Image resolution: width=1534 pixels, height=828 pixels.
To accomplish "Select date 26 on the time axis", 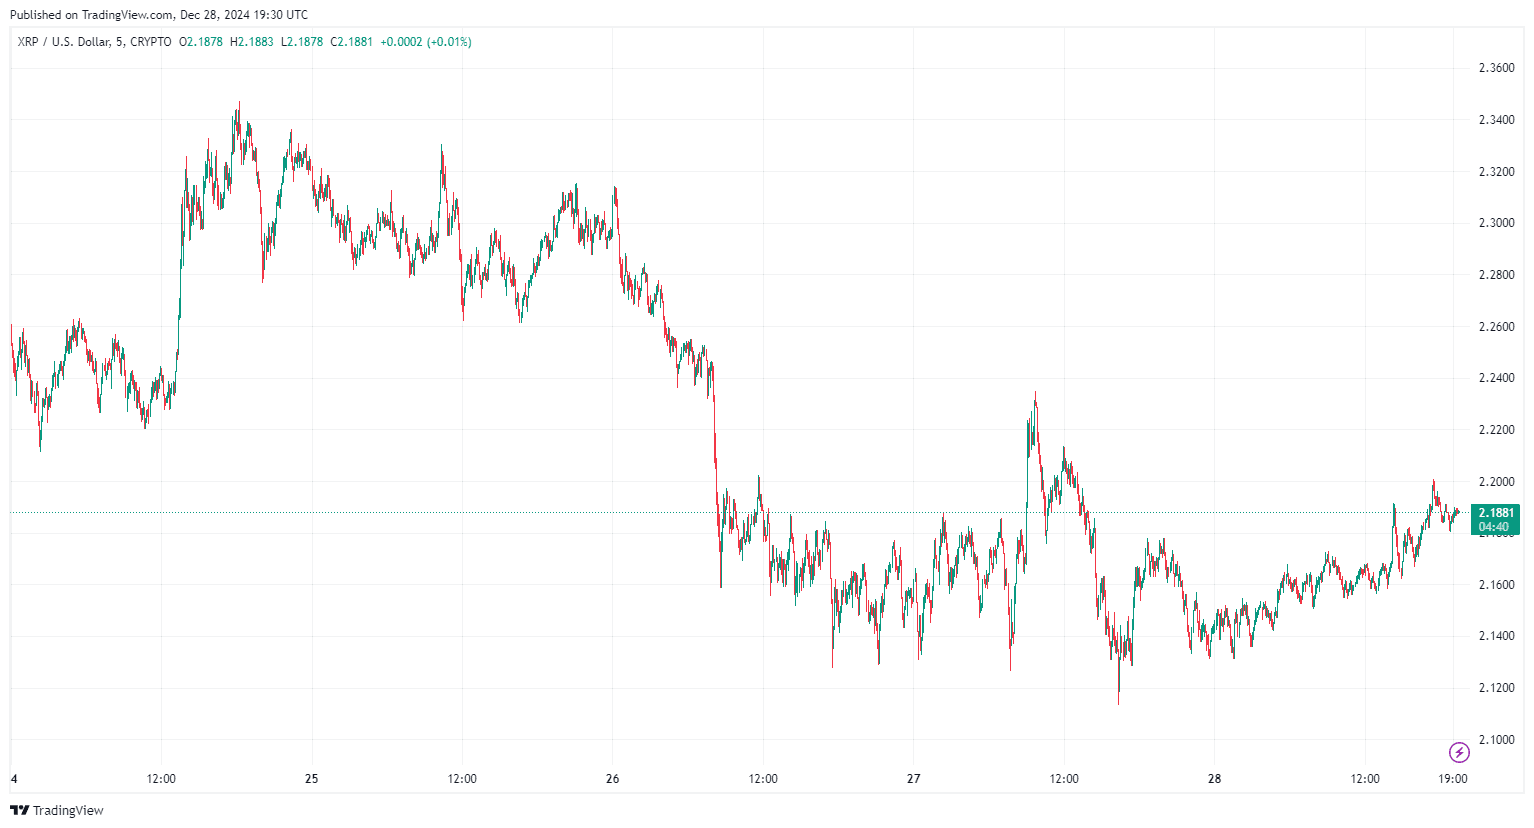I will (x=613, y=779).
